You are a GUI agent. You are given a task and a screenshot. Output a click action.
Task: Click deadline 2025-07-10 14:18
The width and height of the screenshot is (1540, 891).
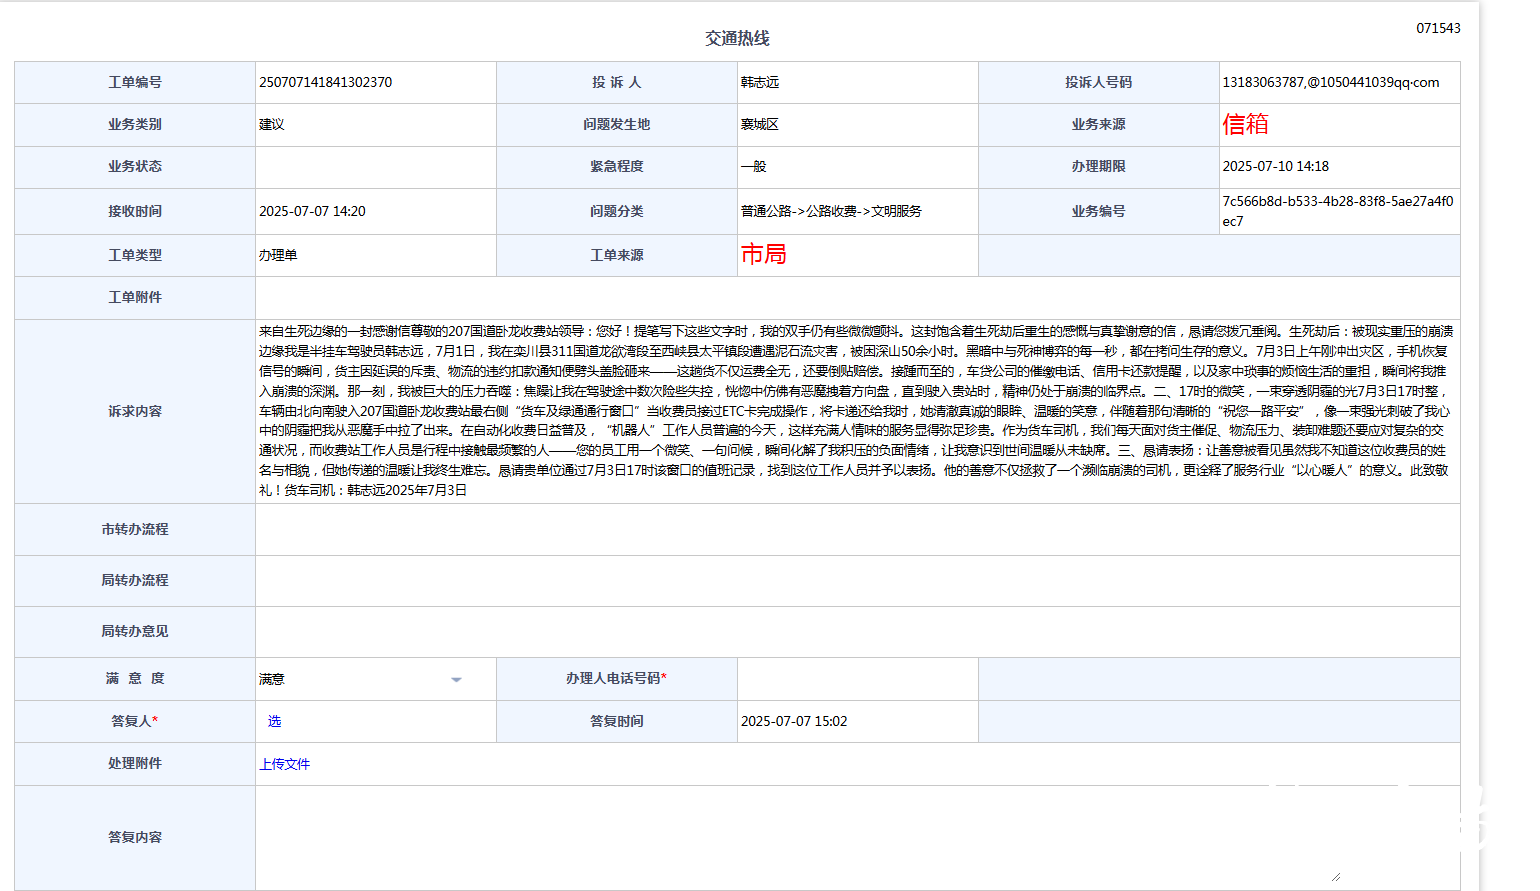tap(1276, 166)
